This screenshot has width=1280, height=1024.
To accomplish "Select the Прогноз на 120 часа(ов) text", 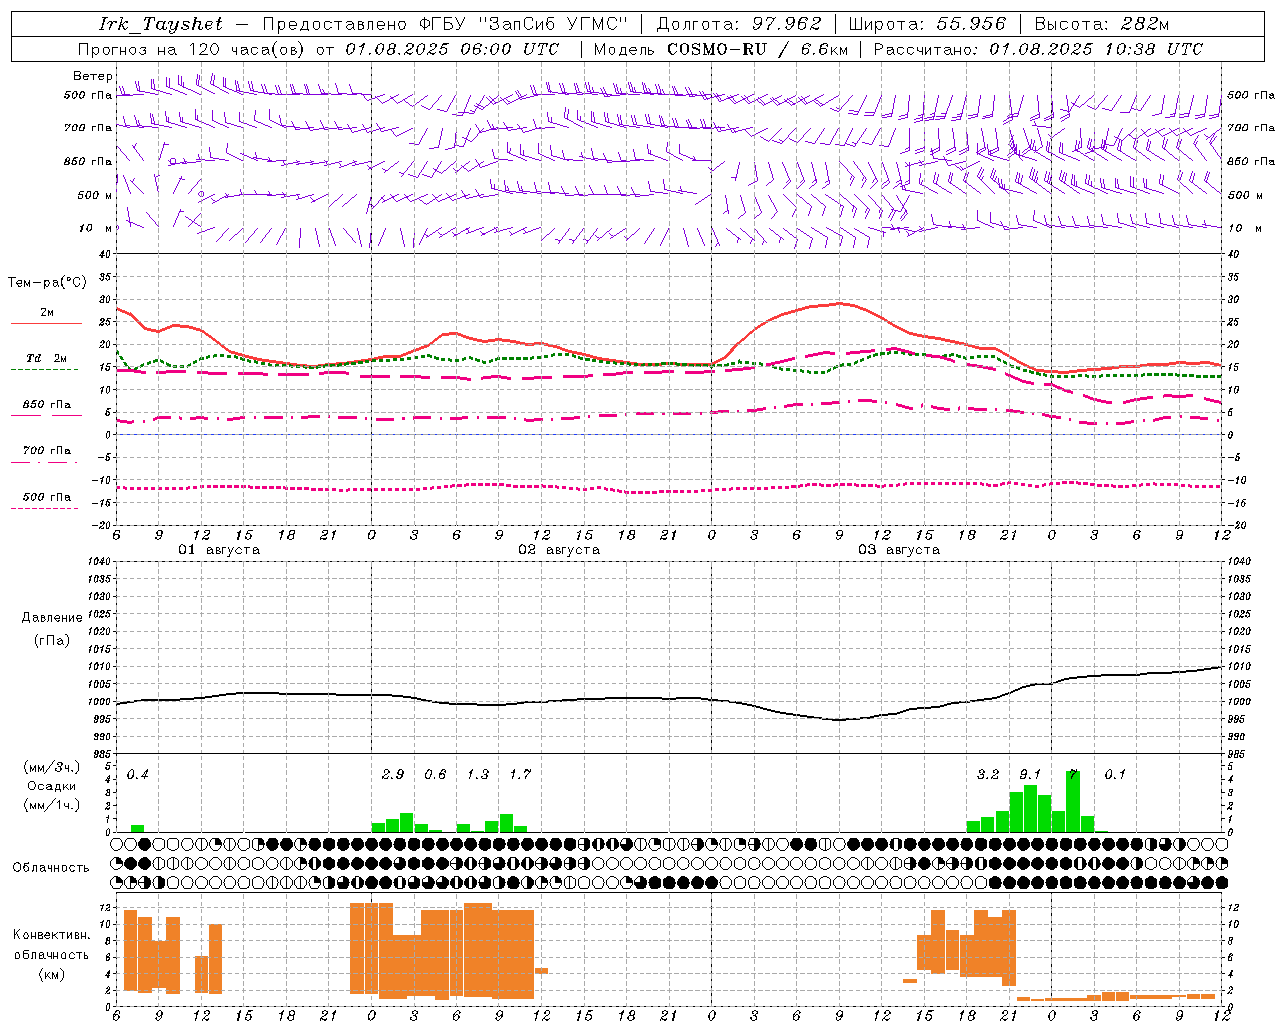I will [x=192, y=49].
